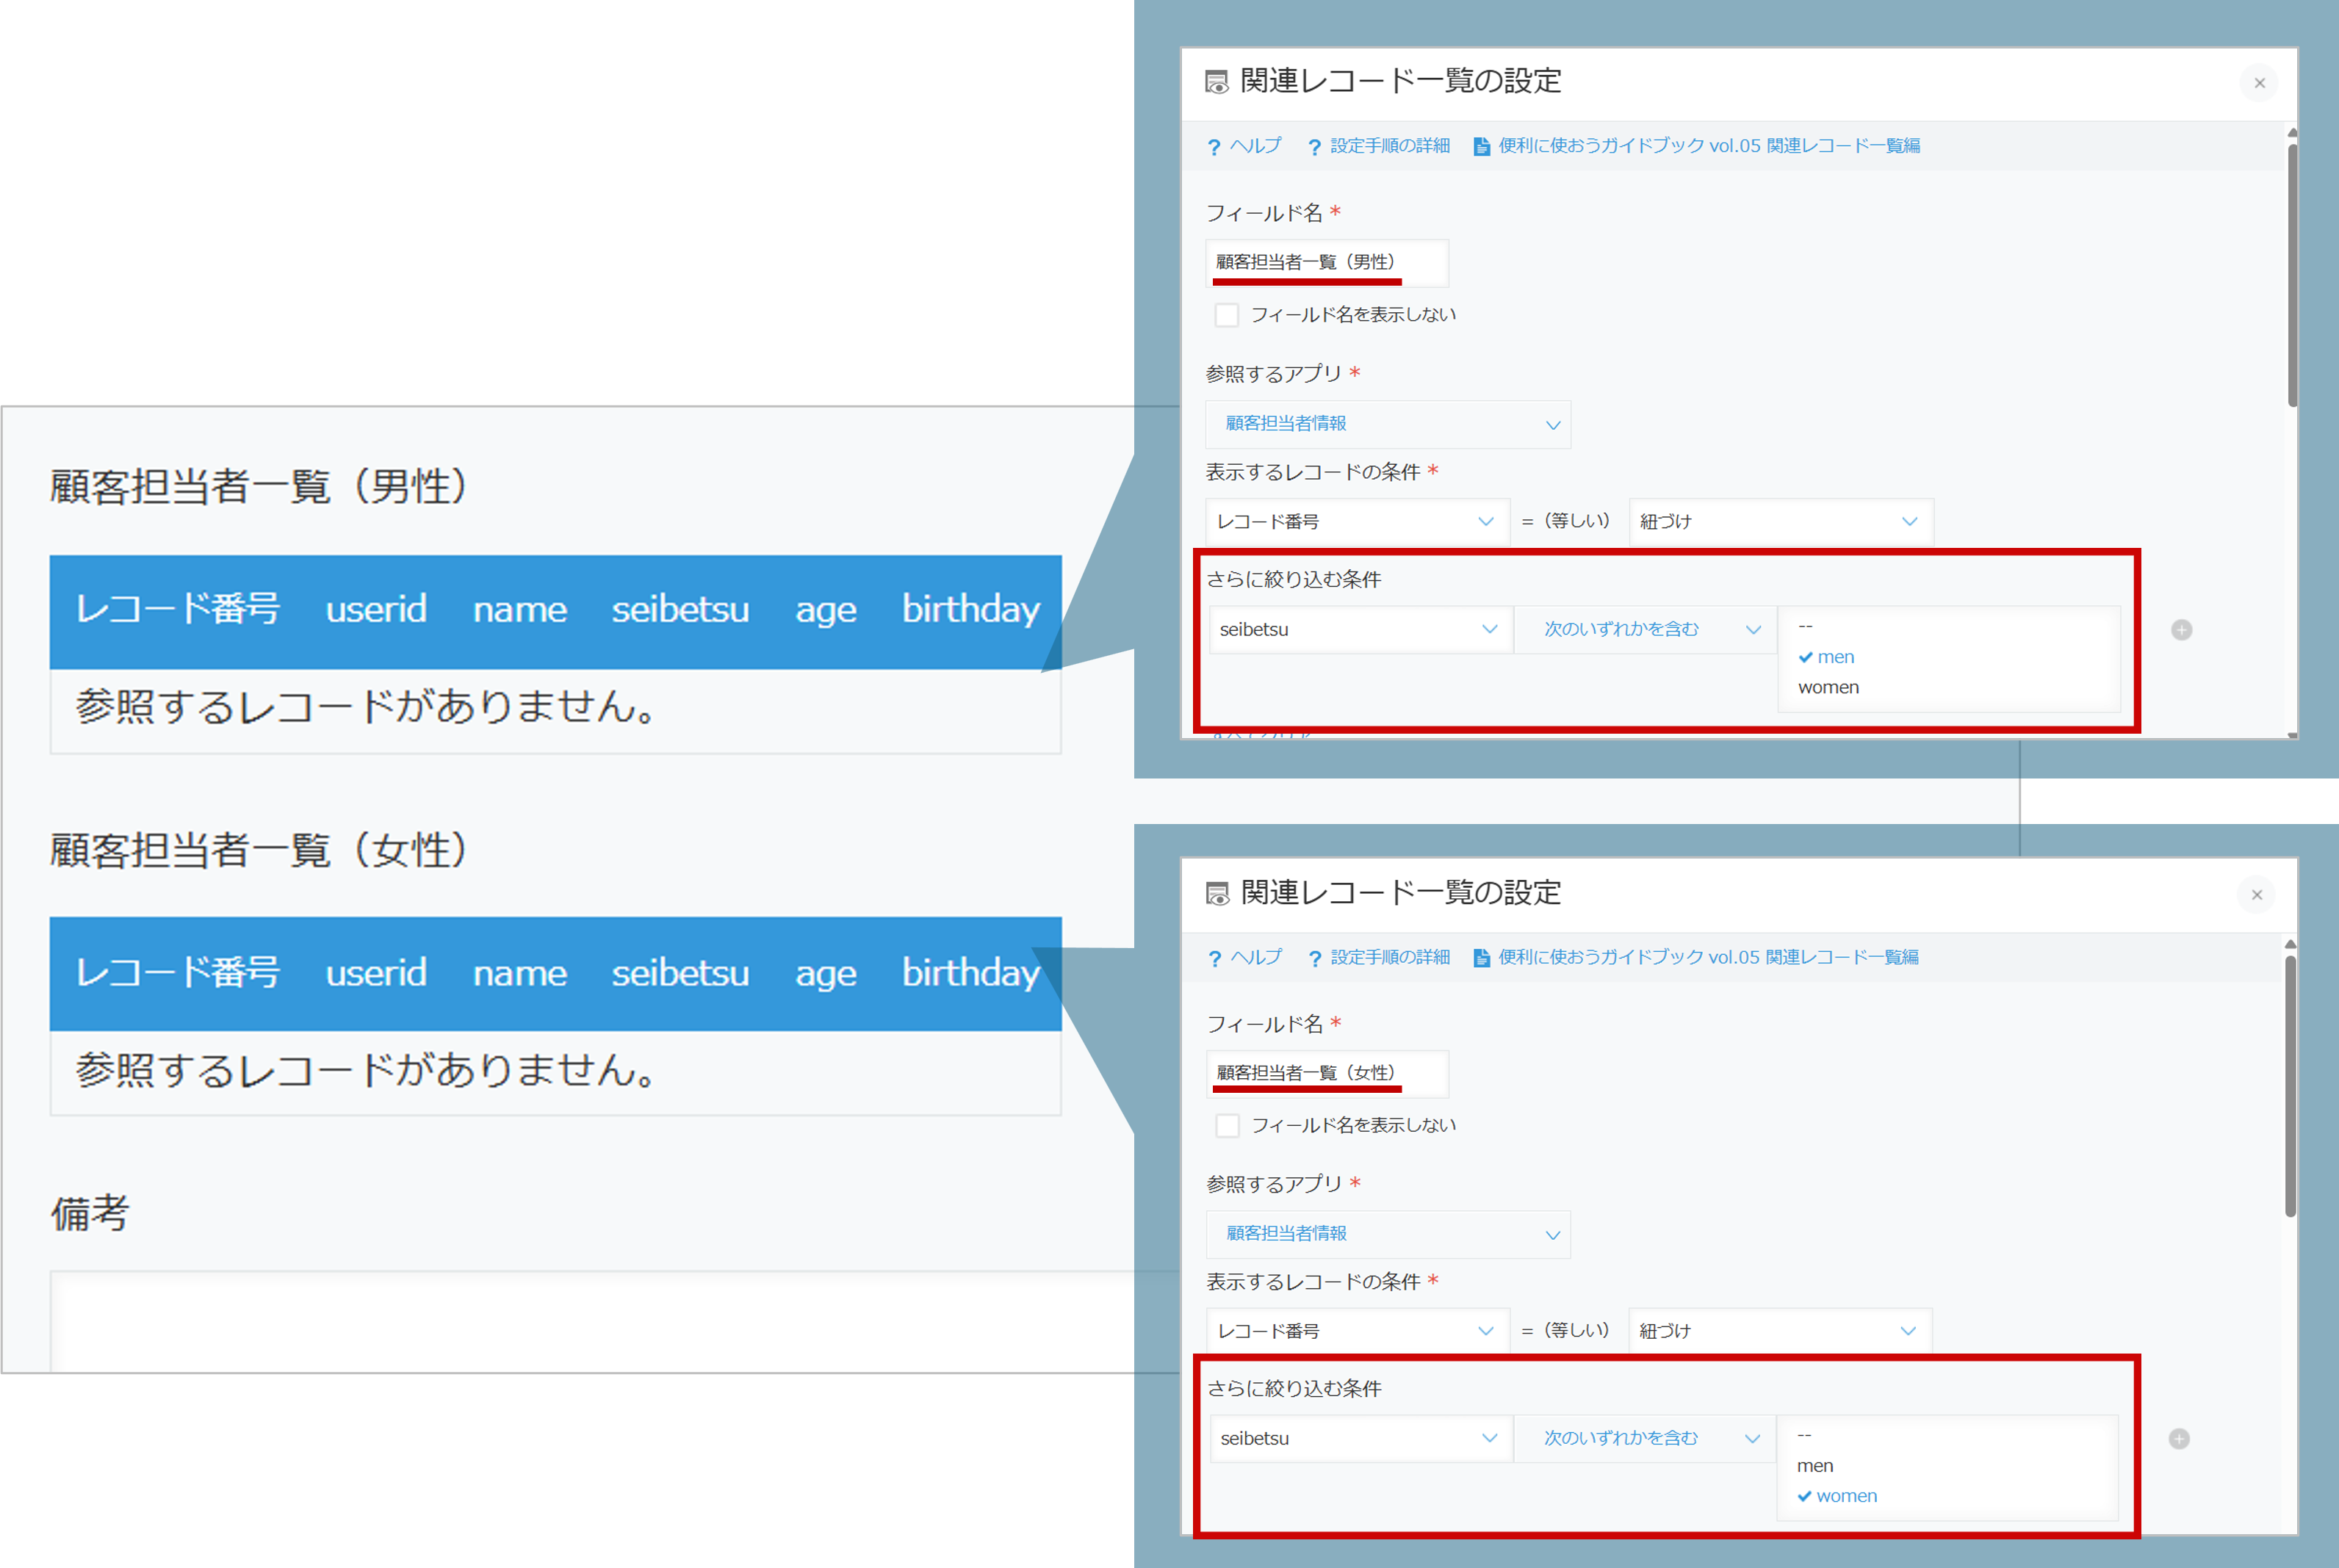Click the lower dialog's title icon

tap(1217, 894)
